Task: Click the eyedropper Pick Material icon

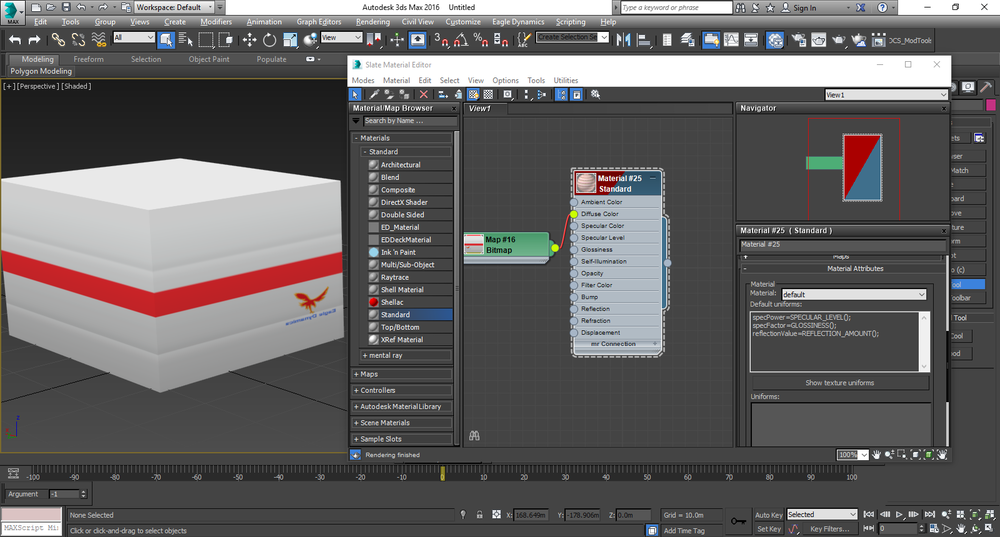Action: pos(375,95)
